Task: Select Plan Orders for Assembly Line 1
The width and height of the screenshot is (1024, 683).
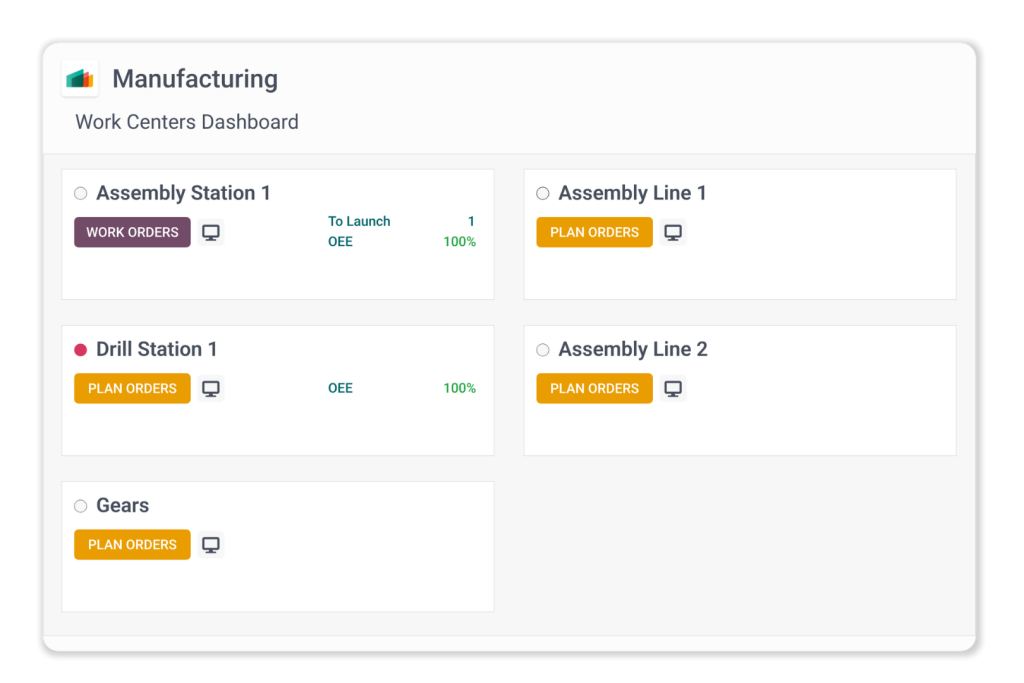Action: point(594,232)
